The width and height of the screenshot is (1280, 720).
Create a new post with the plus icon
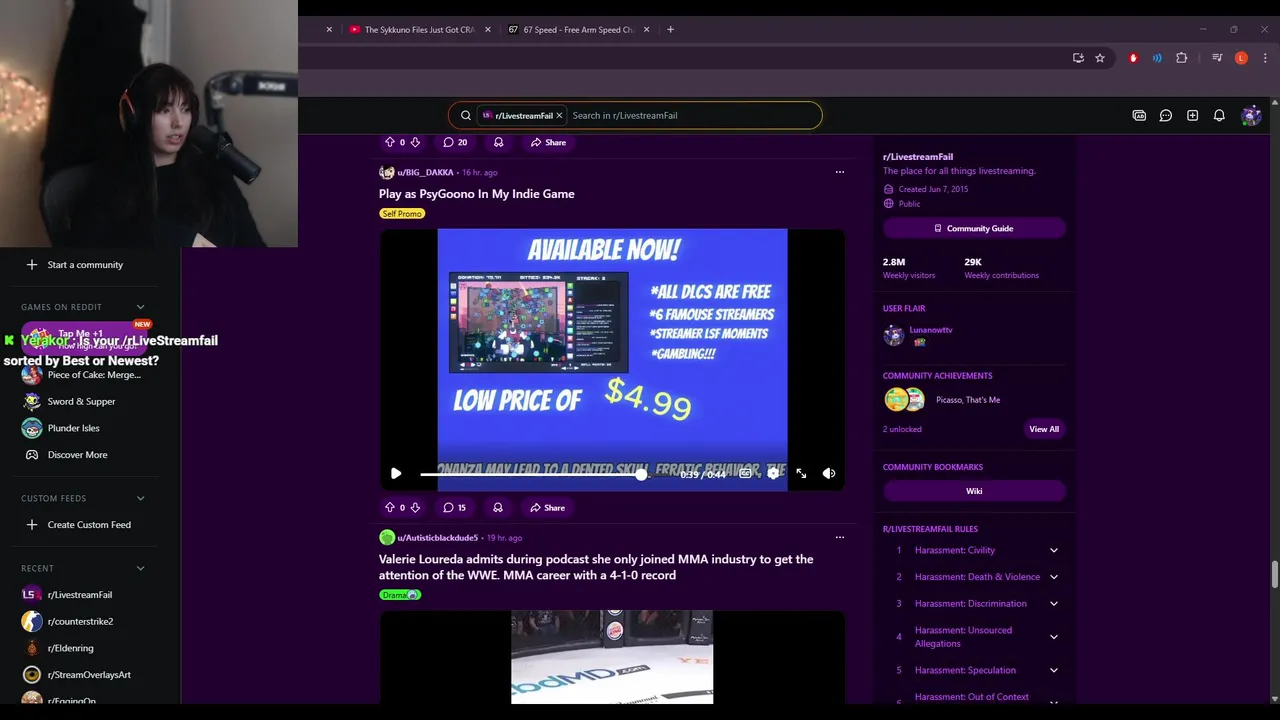click(1192, 115)
